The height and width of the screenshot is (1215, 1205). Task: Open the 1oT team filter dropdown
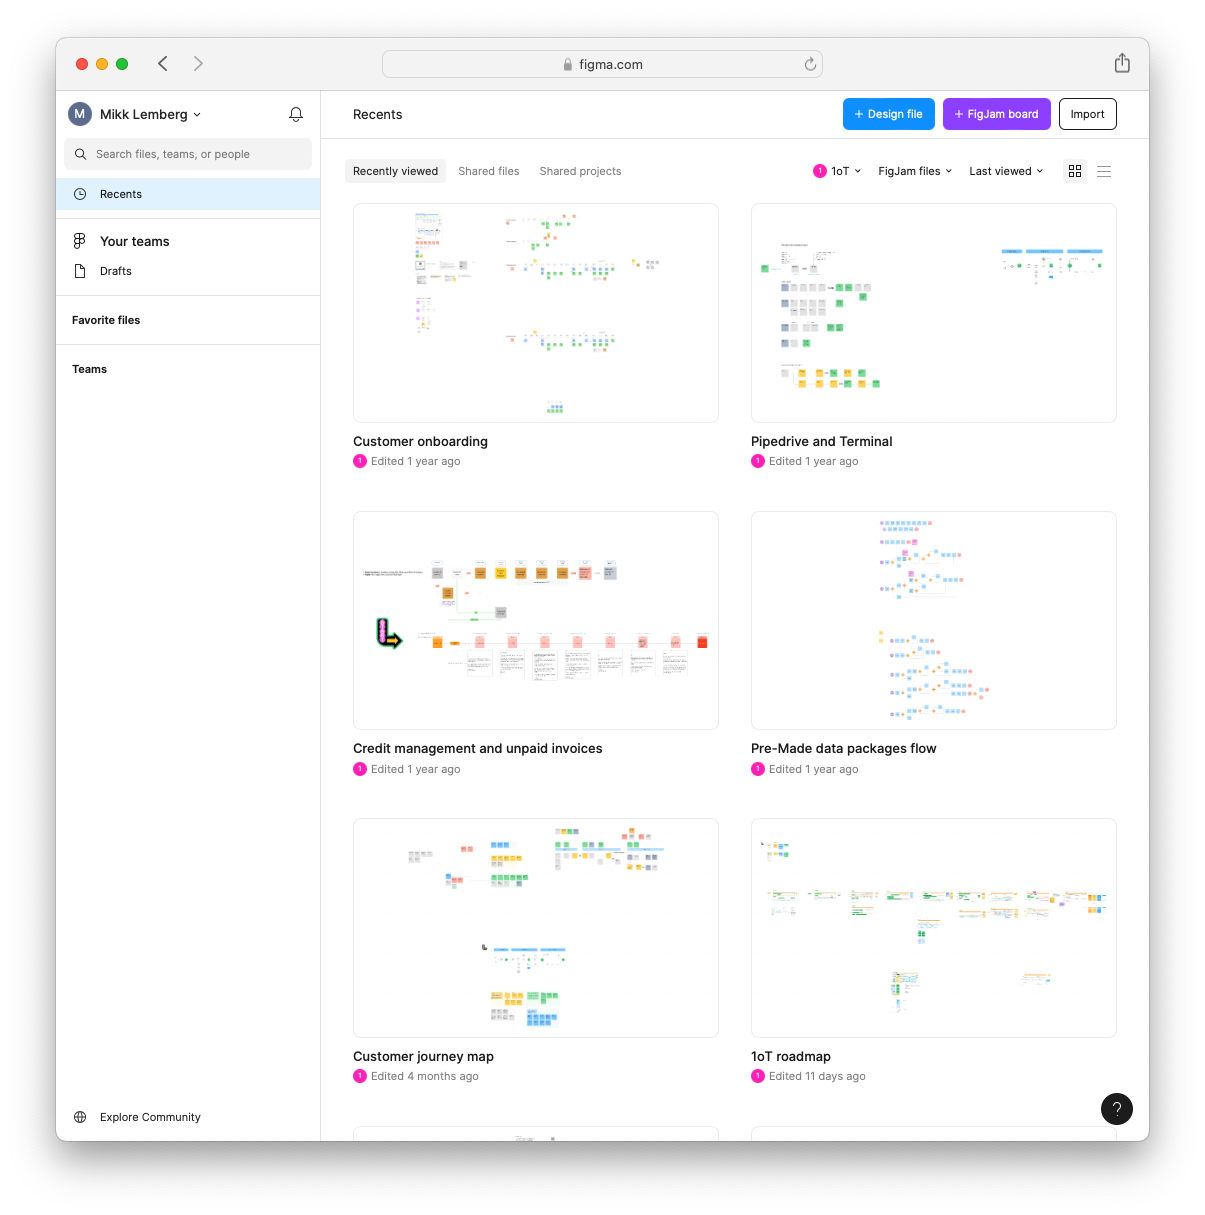pos(838,171)
